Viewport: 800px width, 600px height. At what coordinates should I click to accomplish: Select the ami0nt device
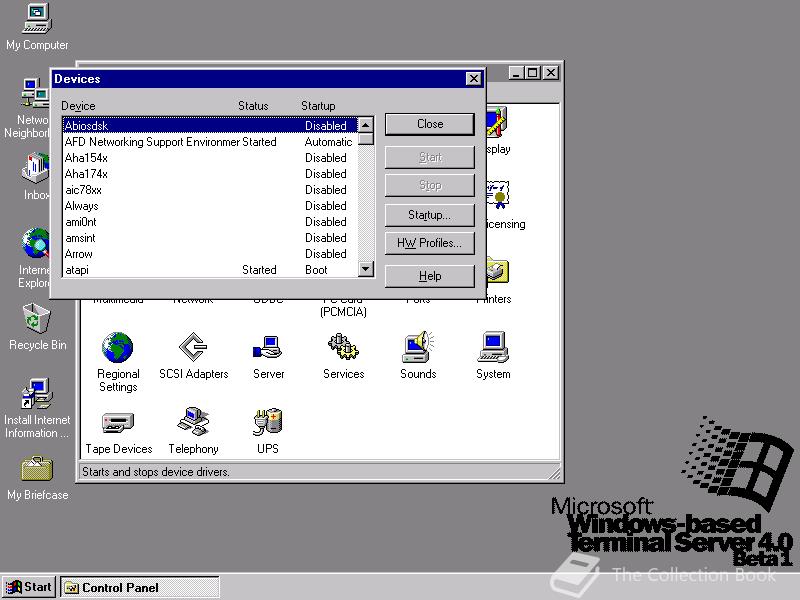pyautogui.click(x=210, y=222)
